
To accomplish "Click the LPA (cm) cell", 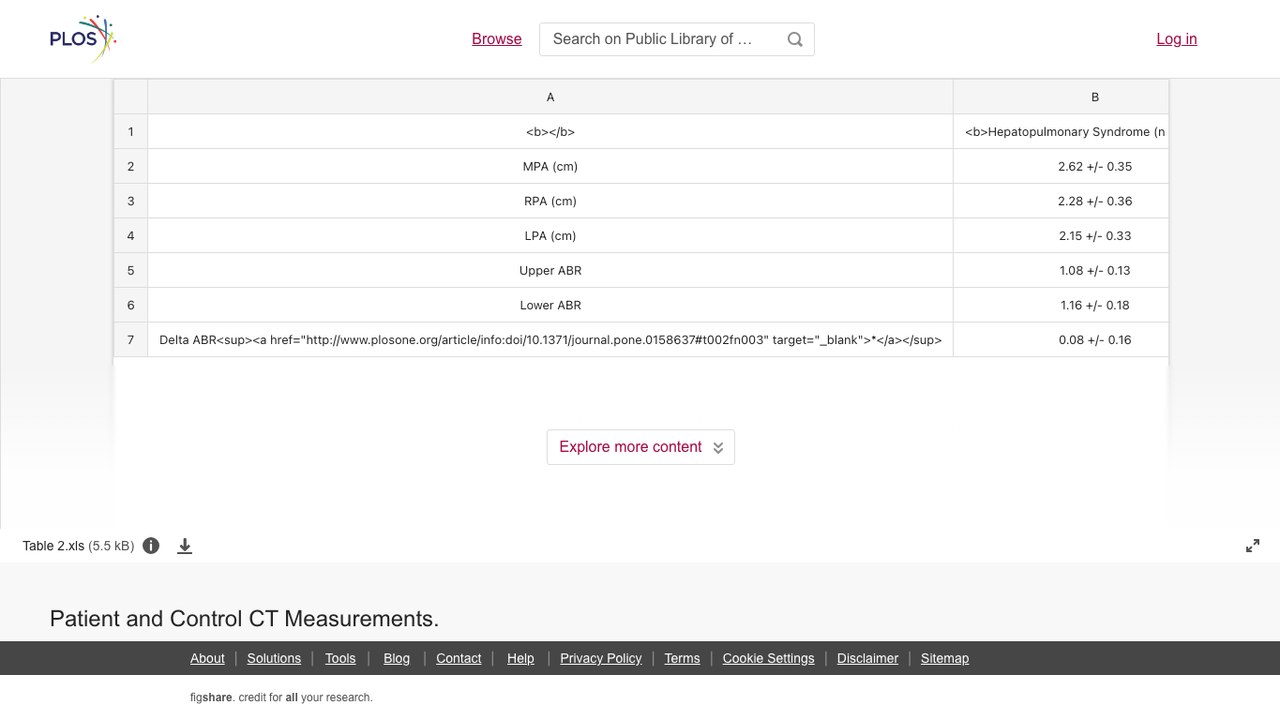I will point(550,236).
